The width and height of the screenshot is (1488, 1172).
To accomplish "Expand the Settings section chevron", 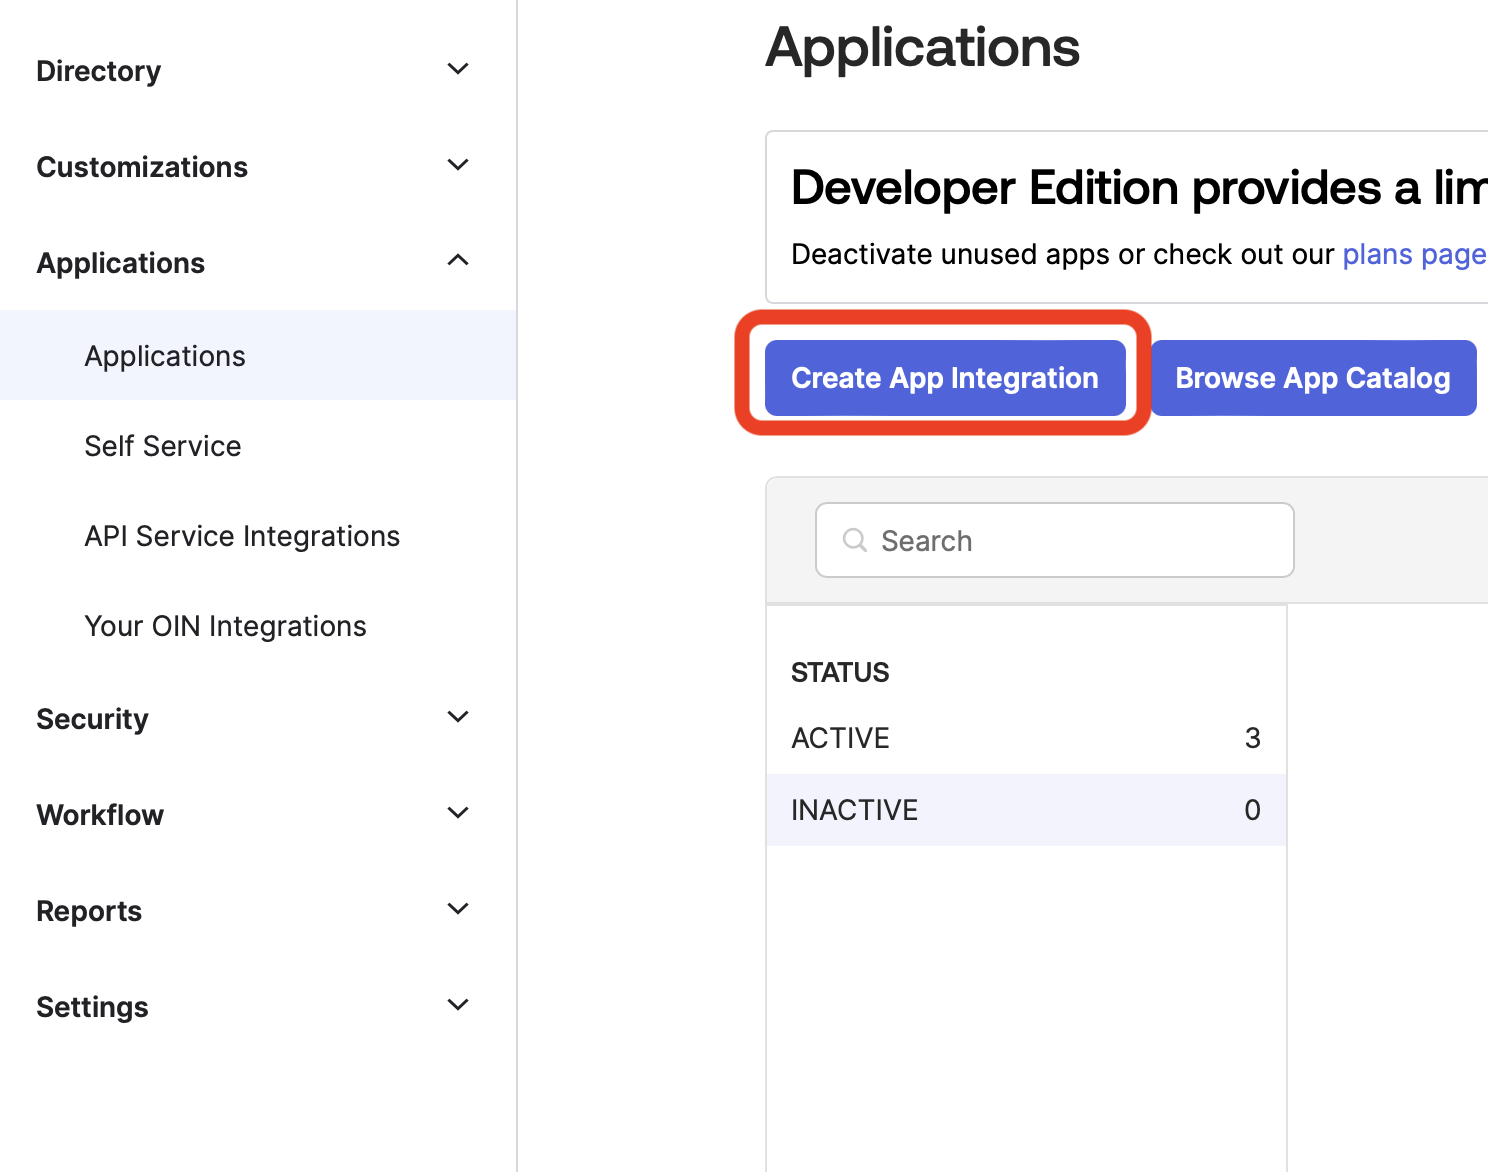I will pyautogui.click(x=458, y=1005).
